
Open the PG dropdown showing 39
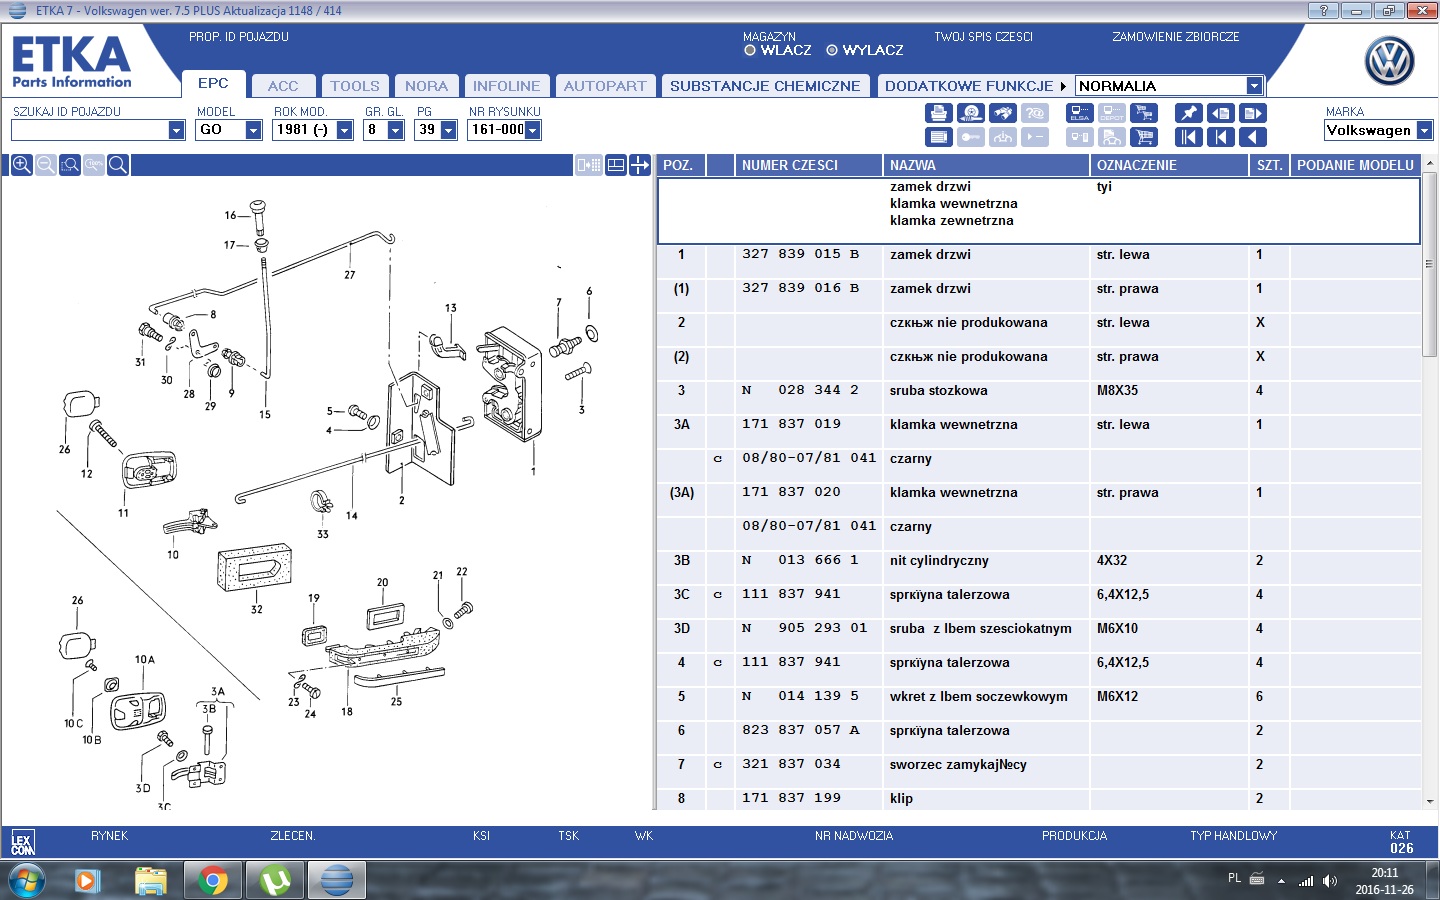click(448, 130)
